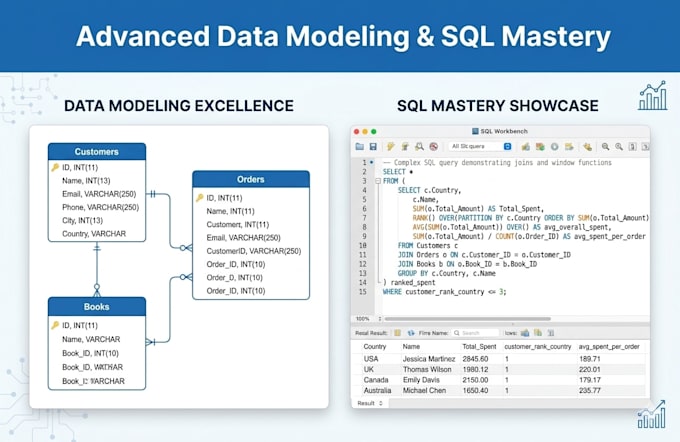Click the primary key icon in Books table

click(x=55, y=325)
